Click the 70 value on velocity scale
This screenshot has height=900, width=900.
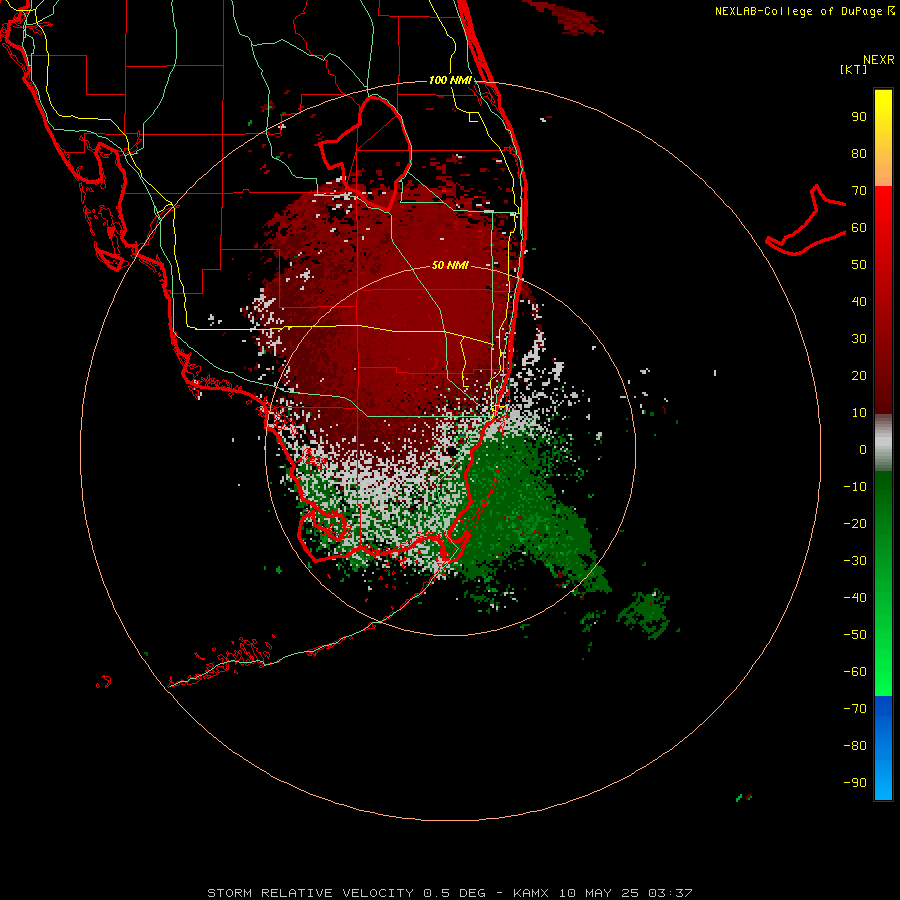coord(859,191)
